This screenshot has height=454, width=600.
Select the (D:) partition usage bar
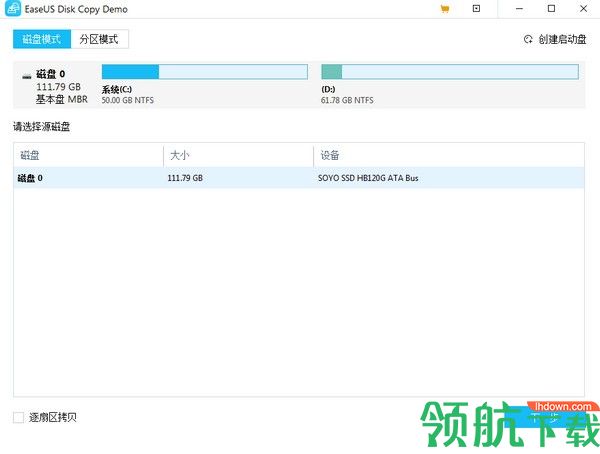[450, 72]
